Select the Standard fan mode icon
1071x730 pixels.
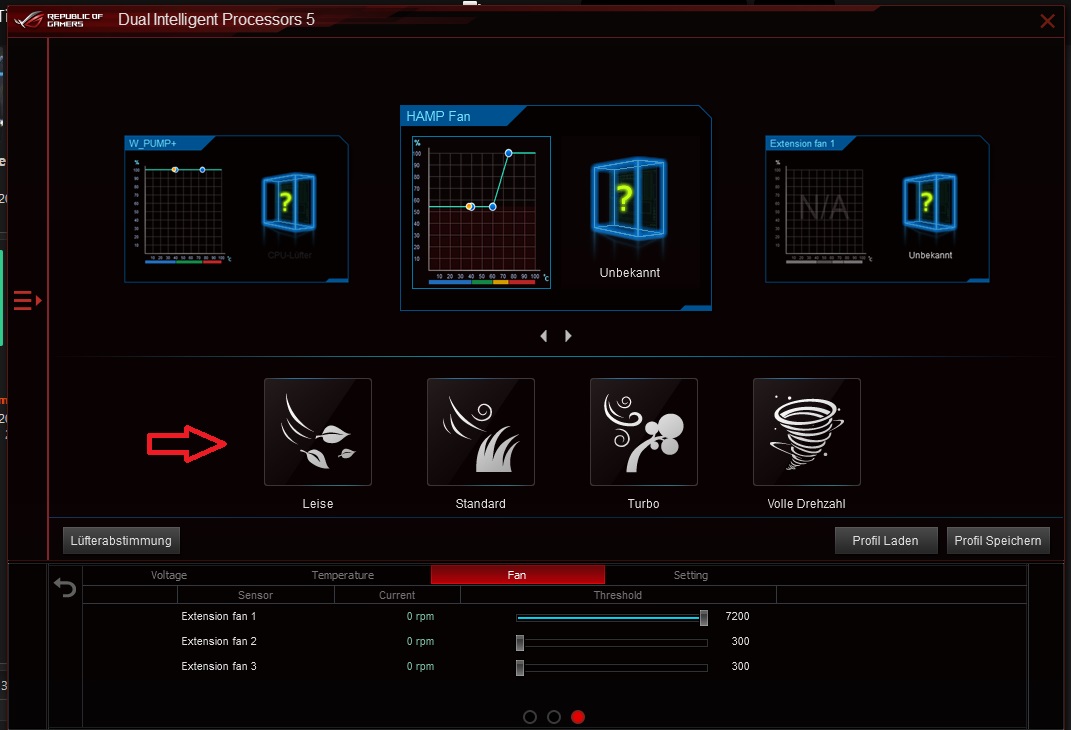481,432
